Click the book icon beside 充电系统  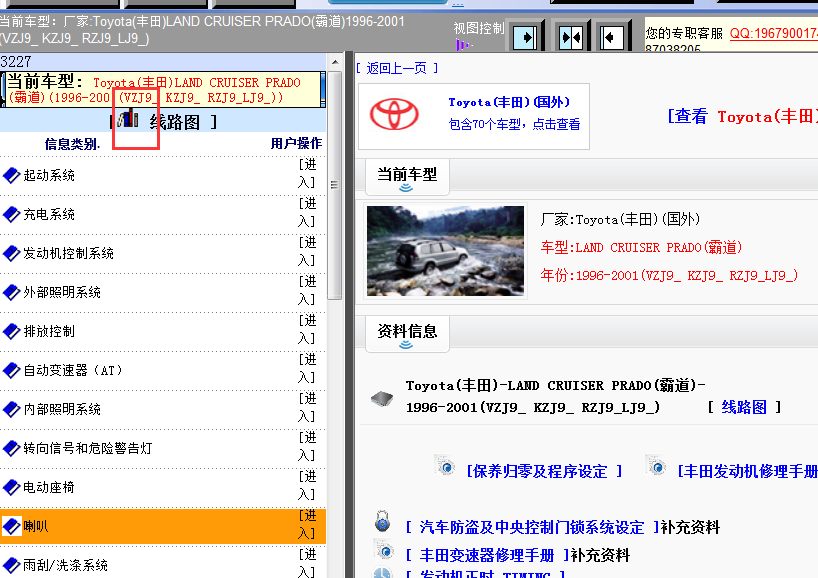11,214
